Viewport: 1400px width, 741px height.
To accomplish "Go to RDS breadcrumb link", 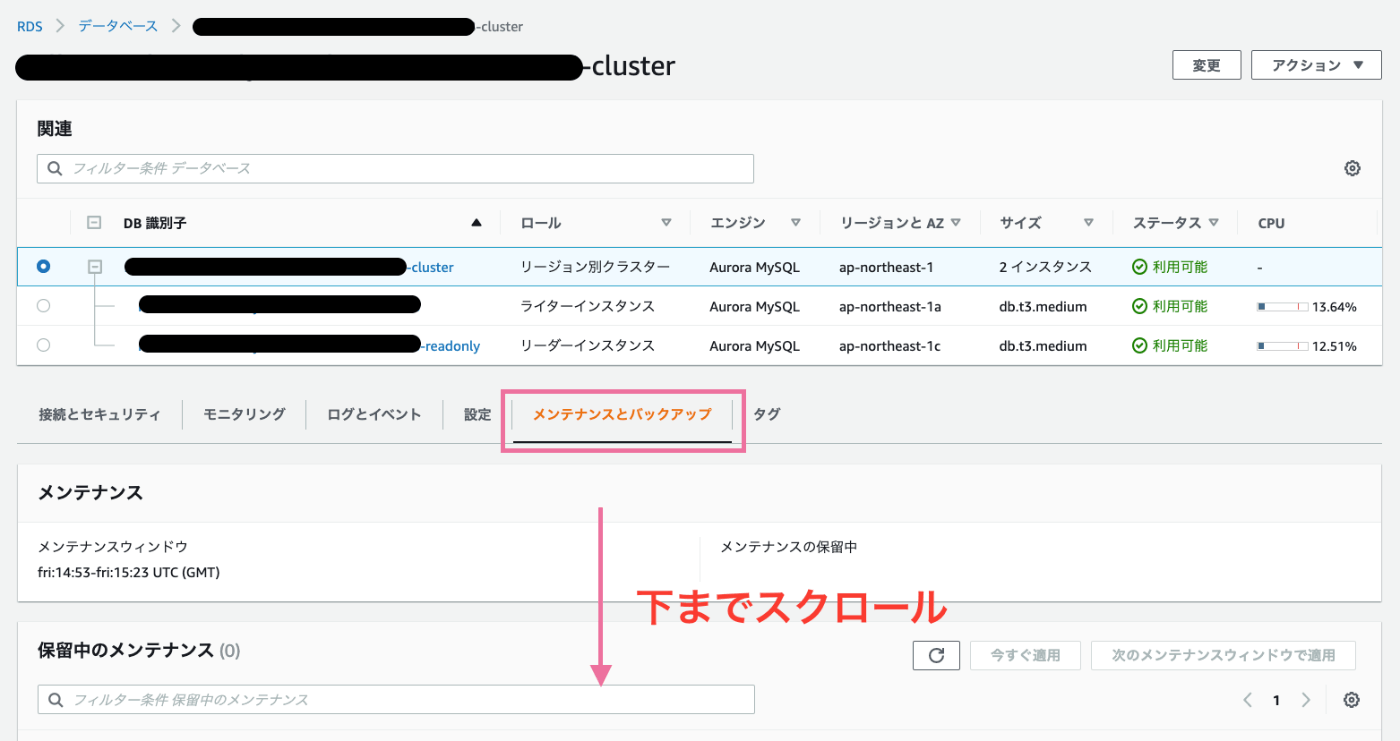I will point(30,27).
